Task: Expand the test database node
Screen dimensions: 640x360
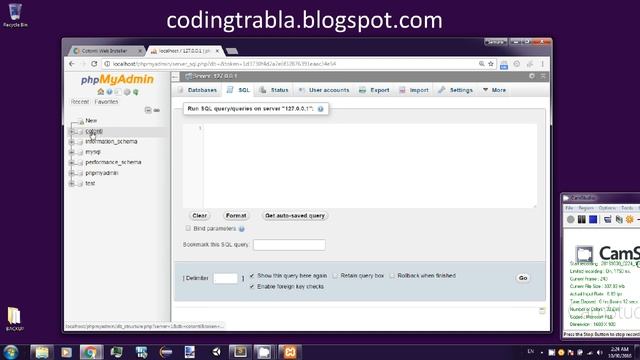Action: (72, 184)
